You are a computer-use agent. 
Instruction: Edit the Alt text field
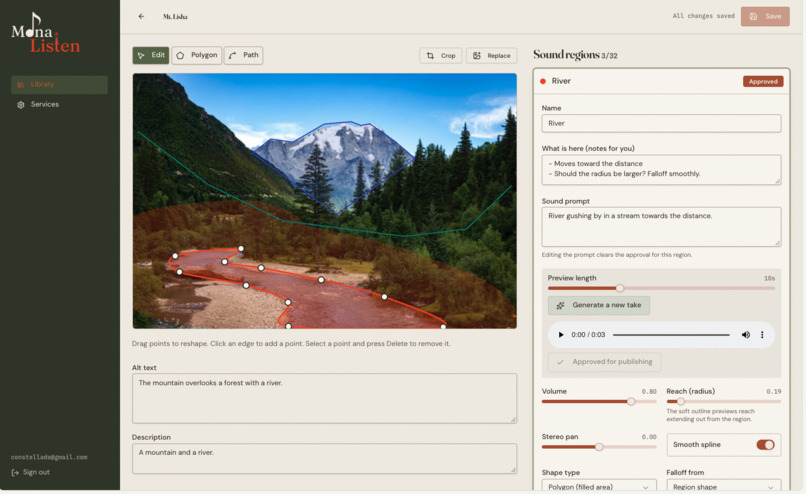point(324,398)
